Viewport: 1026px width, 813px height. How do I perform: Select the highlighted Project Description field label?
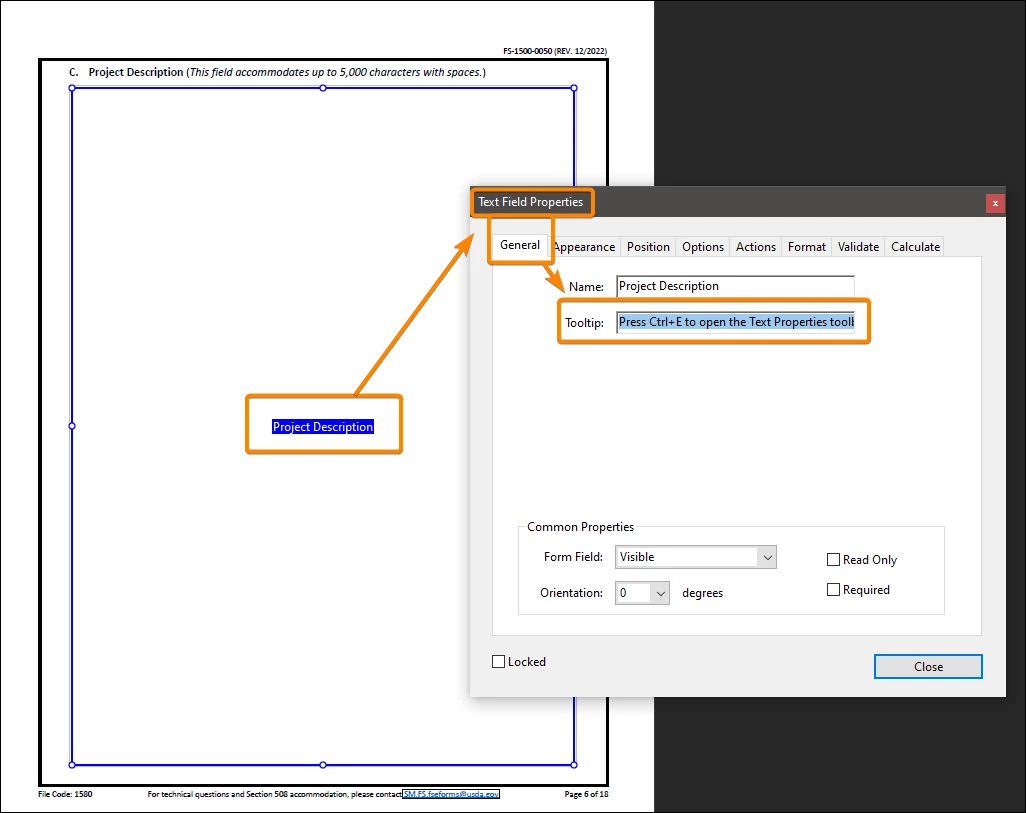pyautogui.click(x=323, y=427)
